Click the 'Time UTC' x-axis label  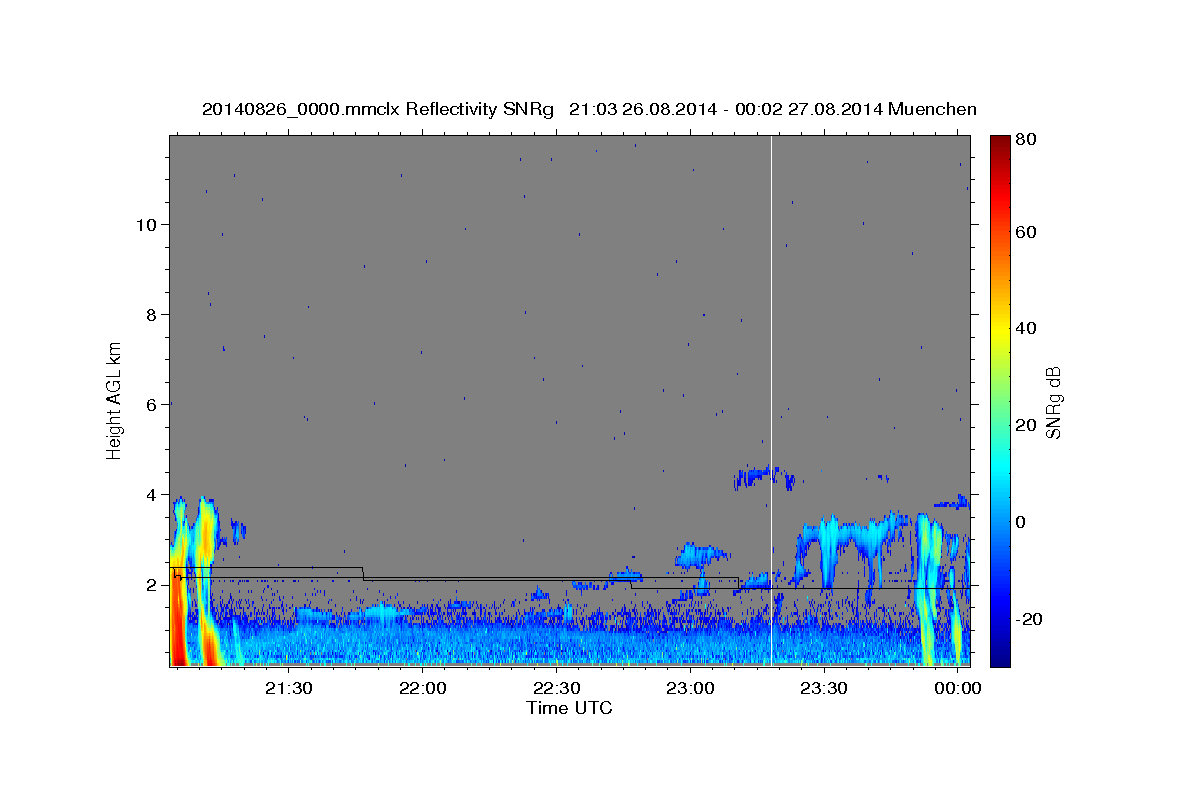click(x=569, y=708)
